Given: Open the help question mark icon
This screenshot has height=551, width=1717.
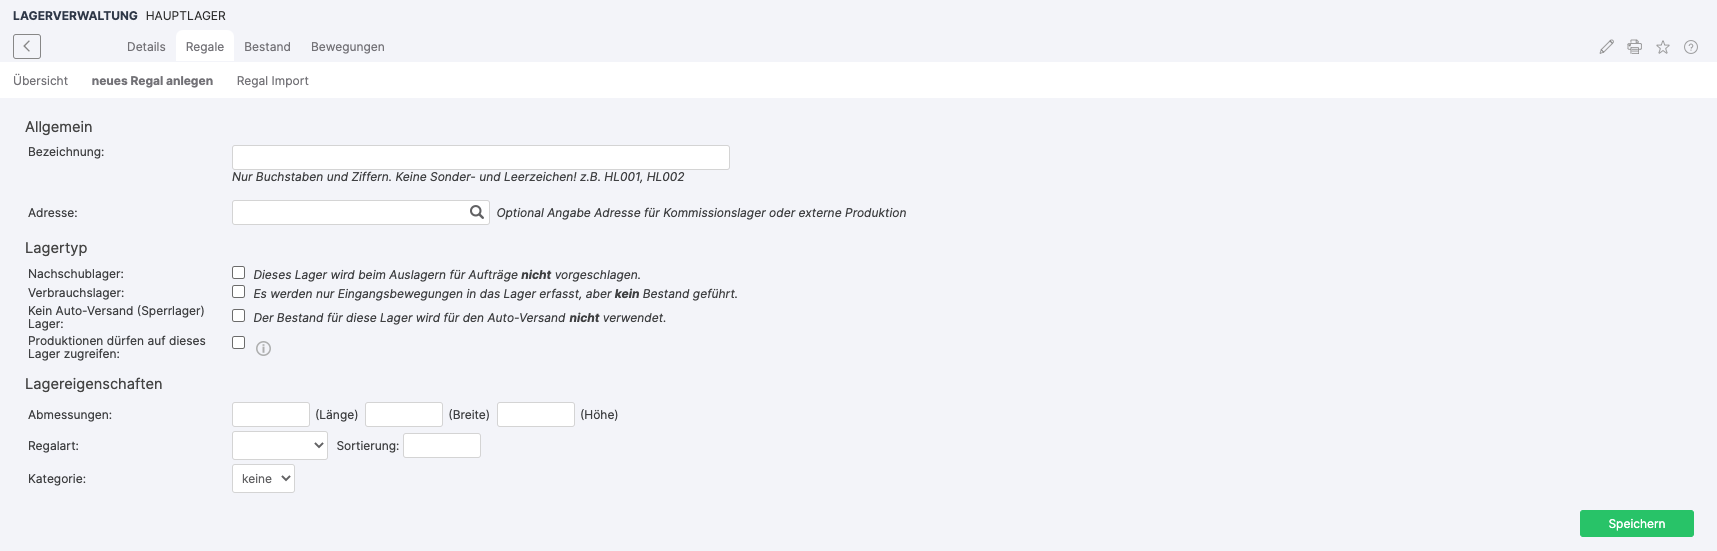Looking at the screenshot, I should (1690, 47).
